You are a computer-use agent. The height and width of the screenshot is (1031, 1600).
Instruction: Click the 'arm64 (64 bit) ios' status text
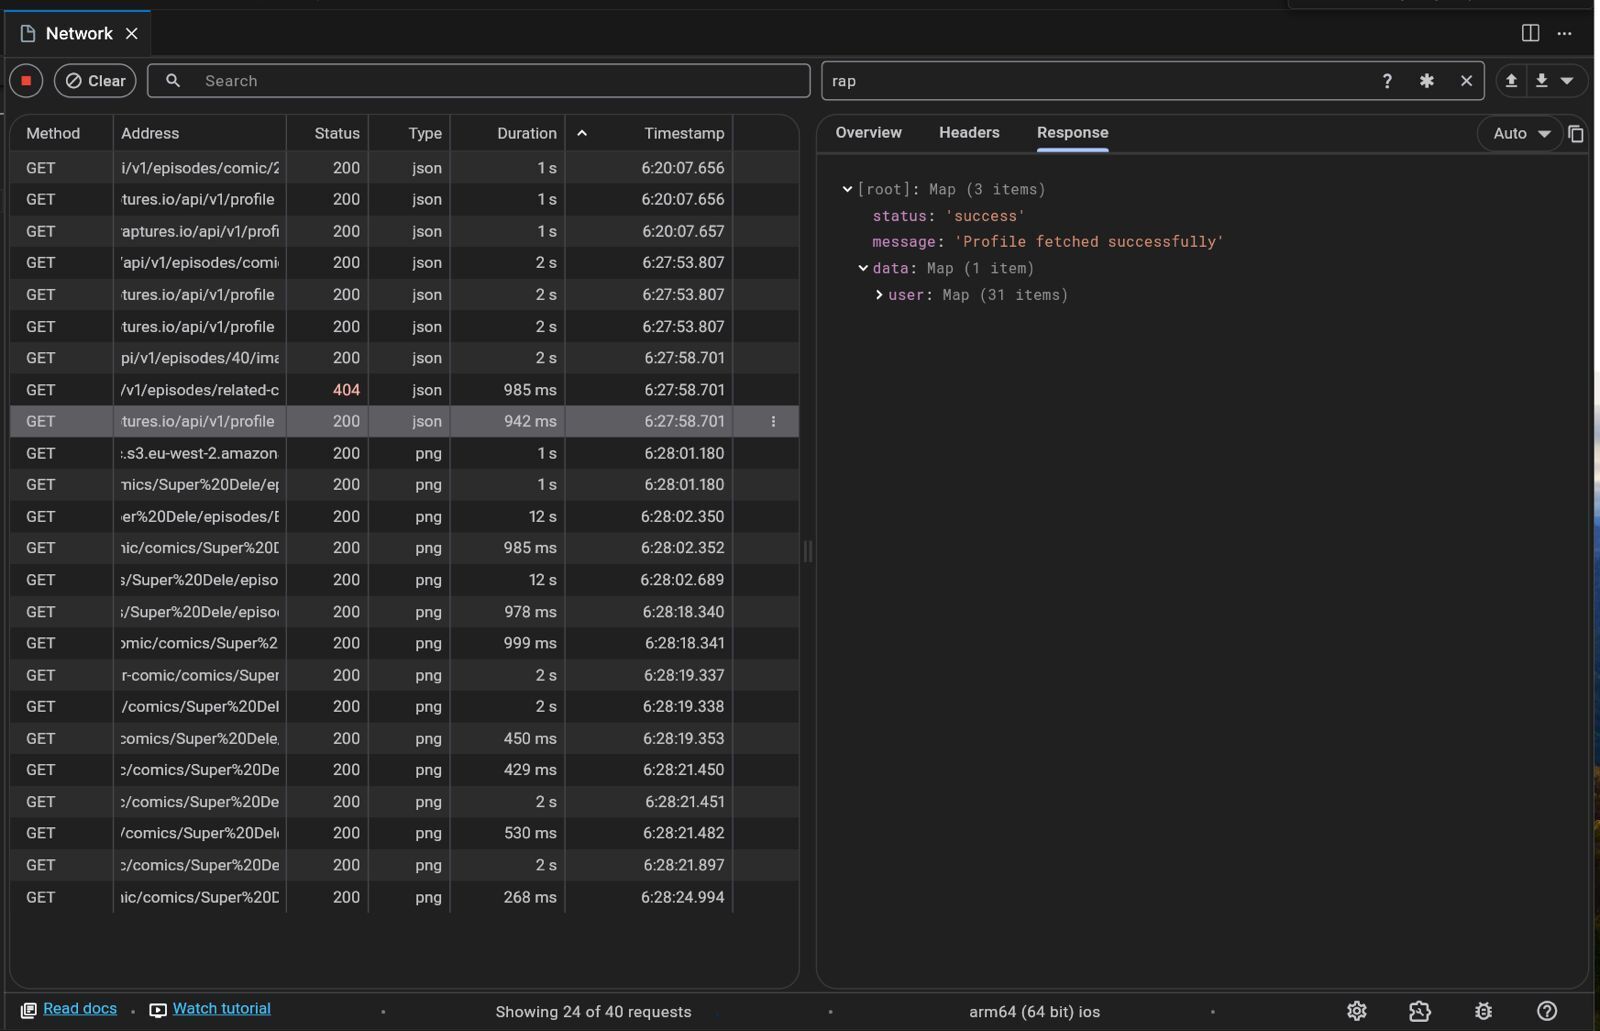[1034, 1012]
